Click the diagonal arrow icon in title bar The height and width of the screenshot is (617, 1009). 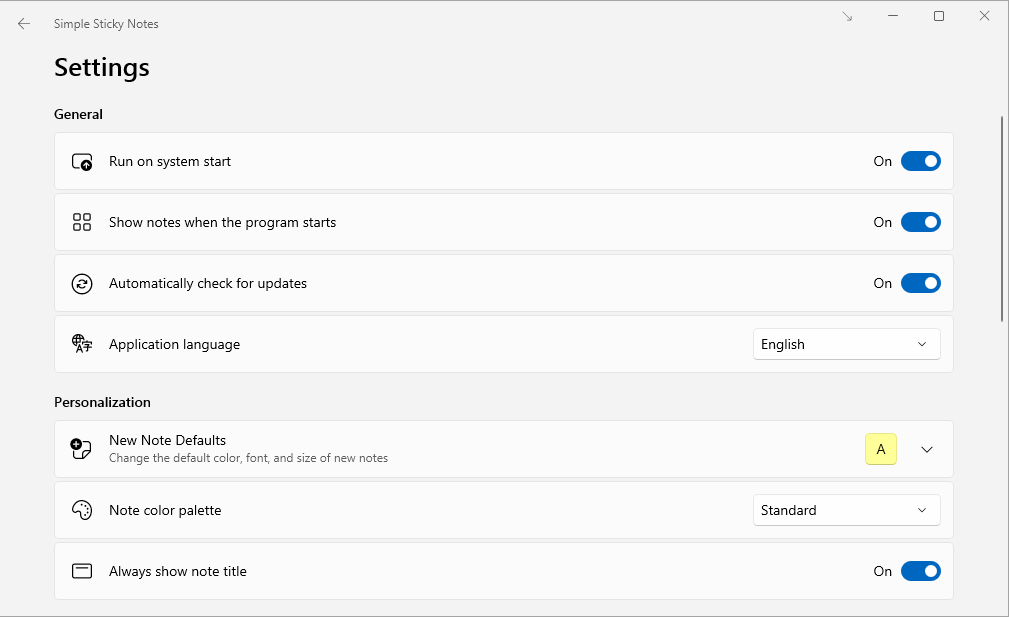tap(848, 17)
